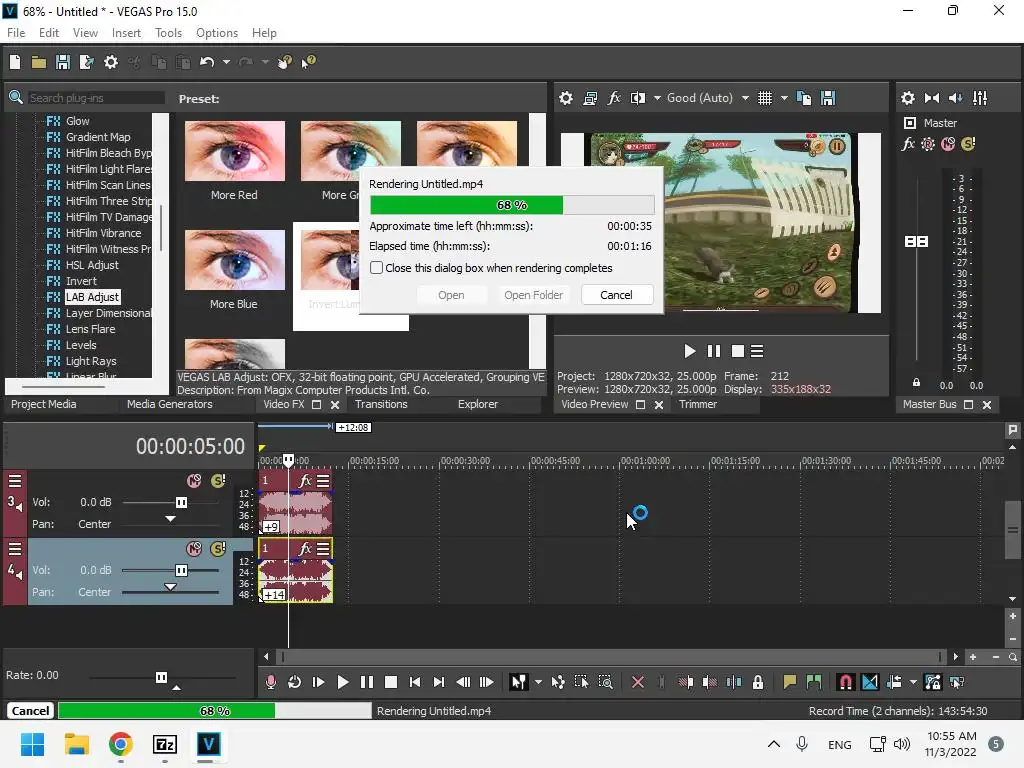
Task: Pause the Video Preview playback
Action: 714,351
